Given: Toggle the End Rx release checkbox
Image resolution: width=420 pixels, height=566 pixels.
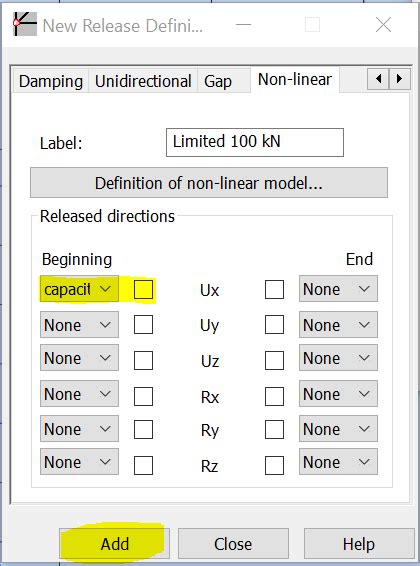Looking at the screenshot, I should [274, 397].
